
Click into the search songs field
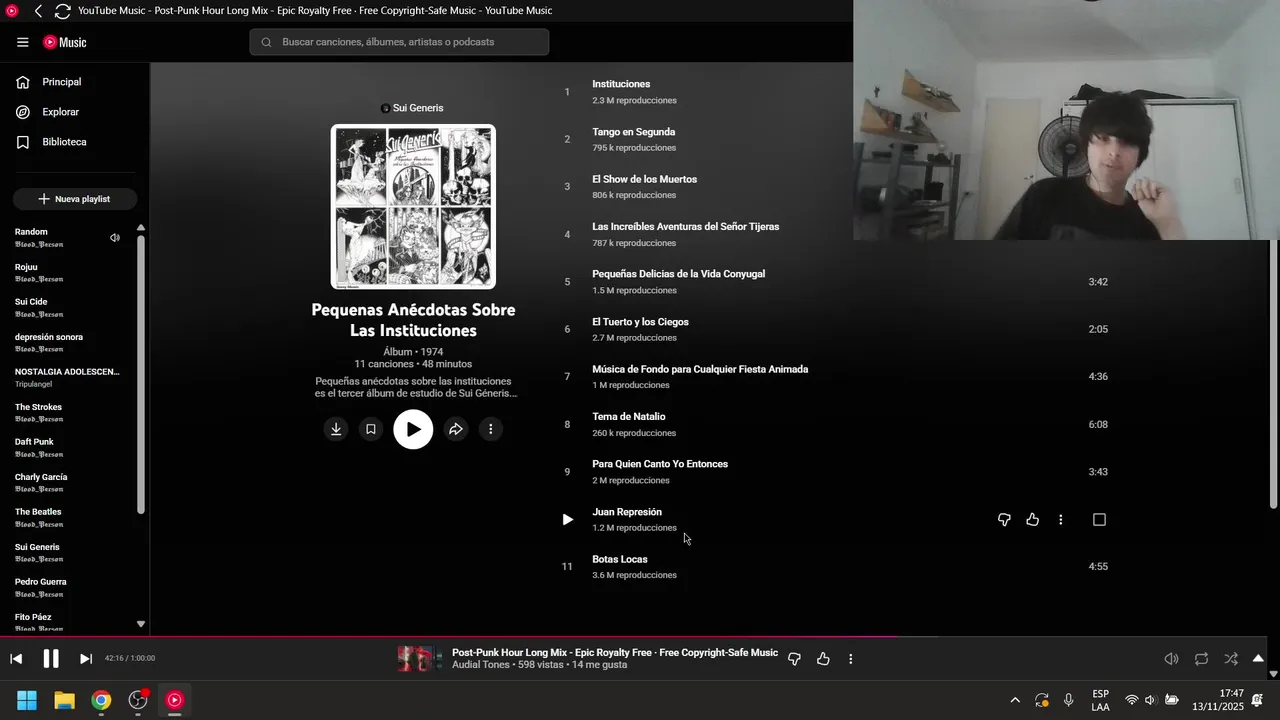[x=399, y=42]
